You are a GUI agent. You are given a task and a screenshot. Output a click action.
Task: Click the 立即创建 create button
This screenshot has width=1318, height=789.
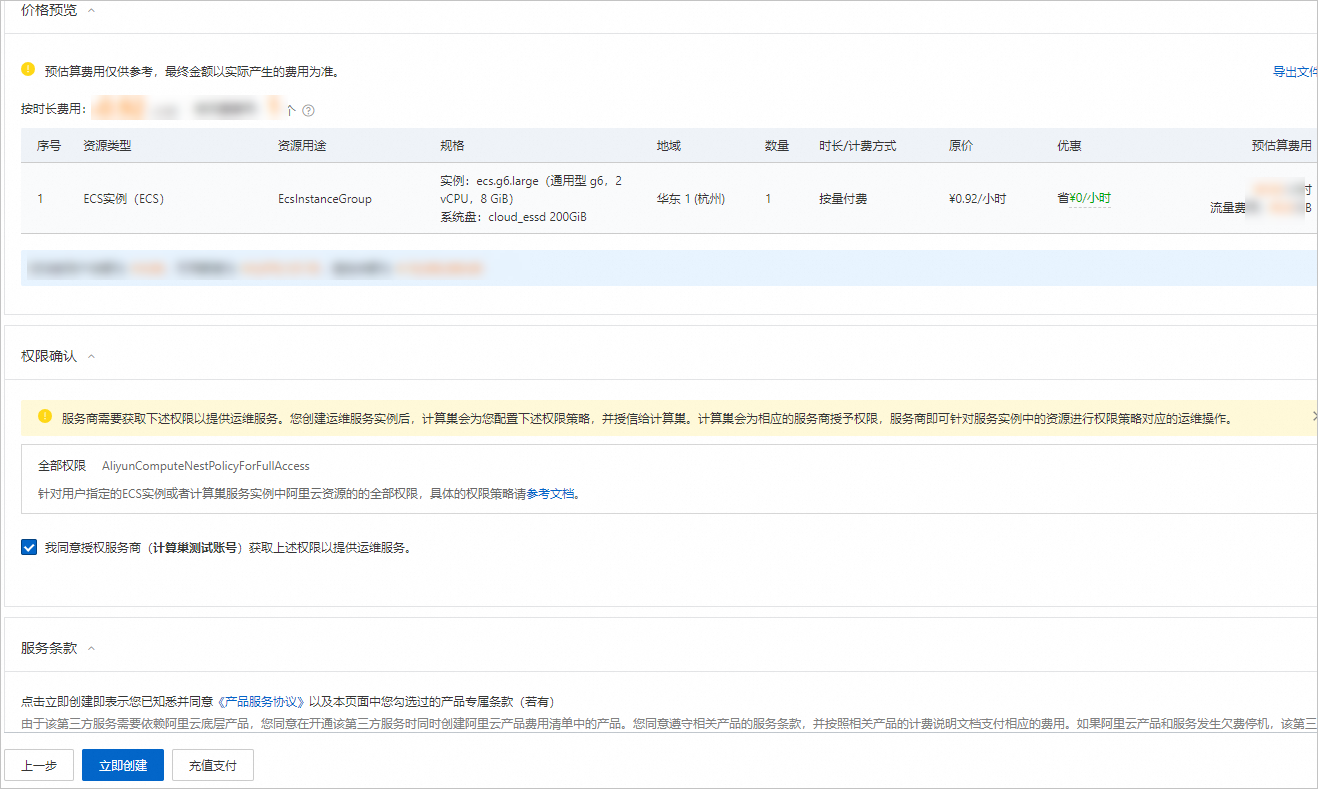(x=122, y=765)
